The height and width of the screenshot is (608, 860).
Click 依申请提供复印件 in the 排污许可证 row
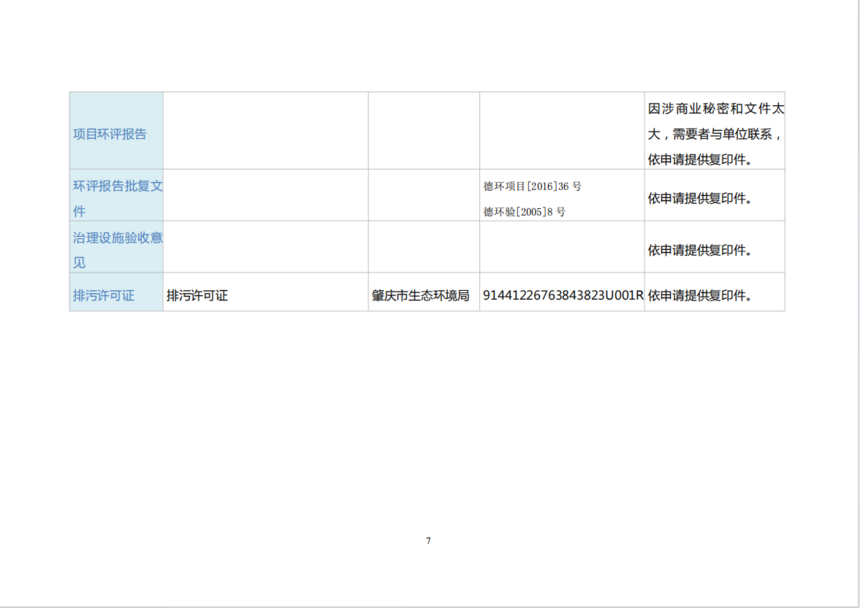[699, 296]
